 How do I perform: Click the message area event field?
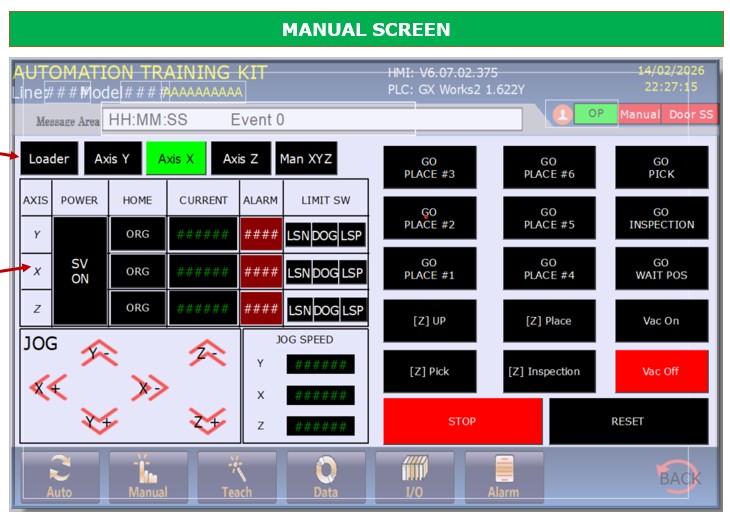tap(312, 120)
